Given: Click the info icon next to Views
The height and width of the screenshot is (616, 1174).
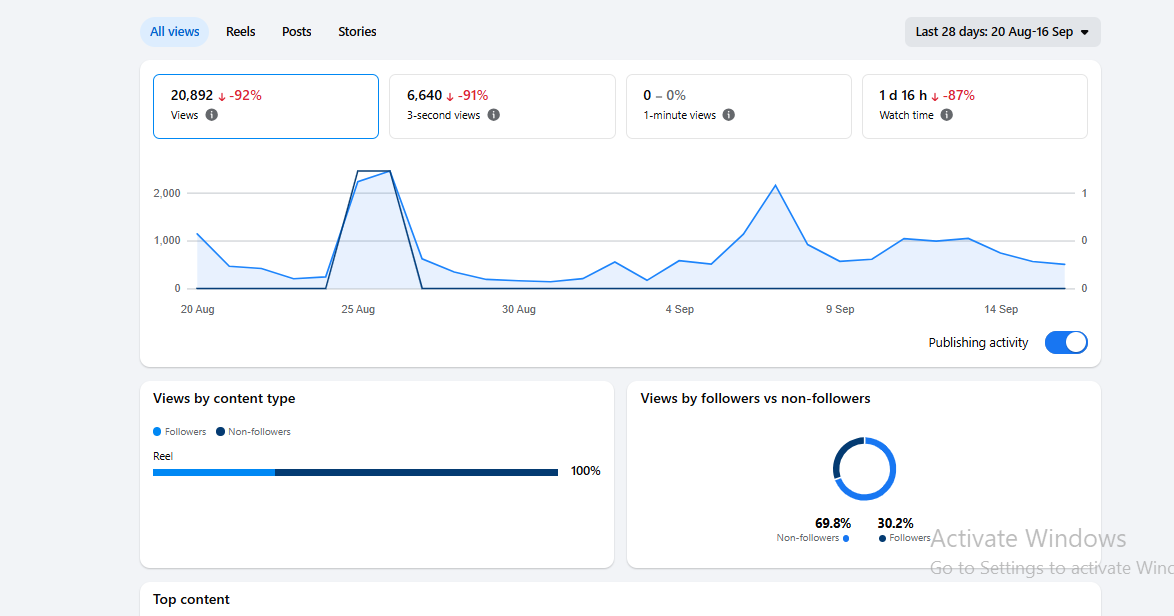Looking at the screenshot, I should [x=212, y=115].
